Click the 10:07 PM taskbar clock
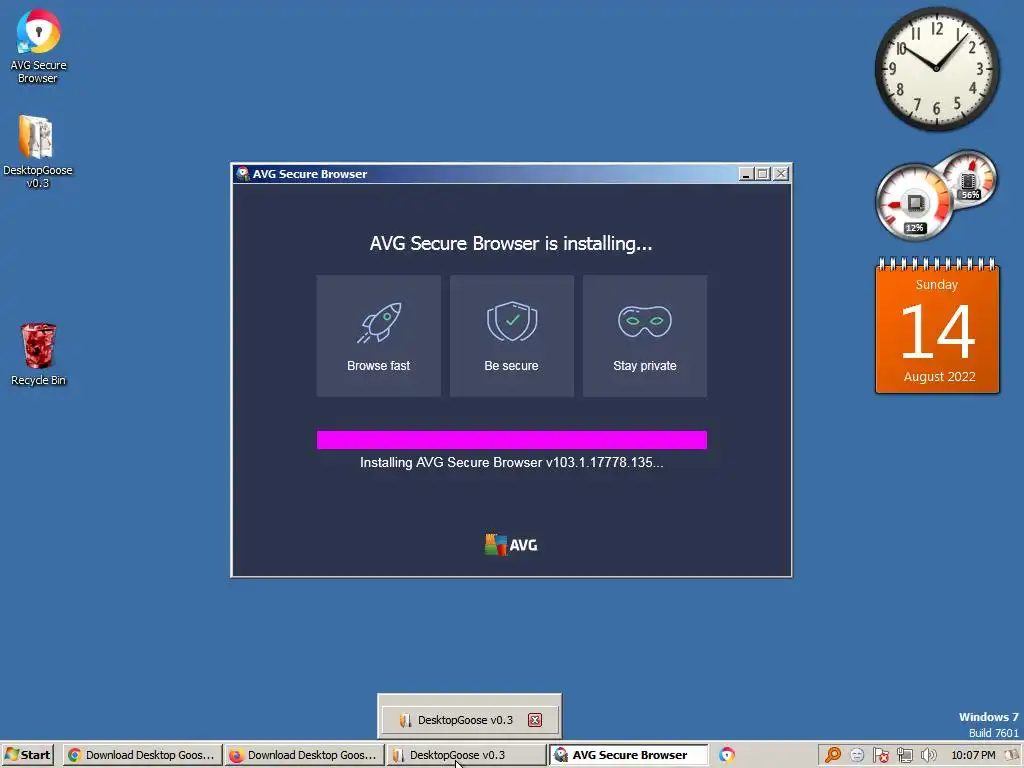 point(973,755)
